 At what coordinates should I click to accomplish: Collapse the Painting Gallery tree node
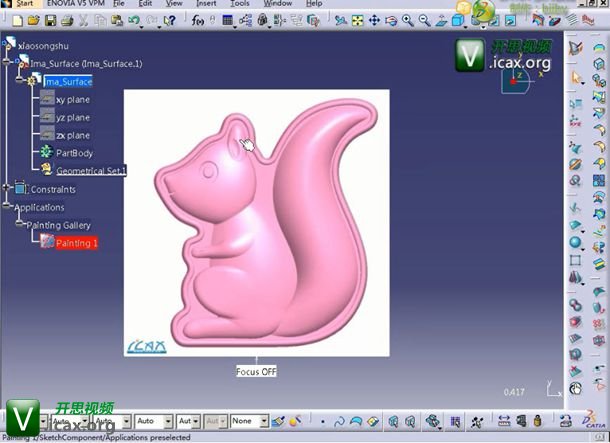tap(19, 223)
